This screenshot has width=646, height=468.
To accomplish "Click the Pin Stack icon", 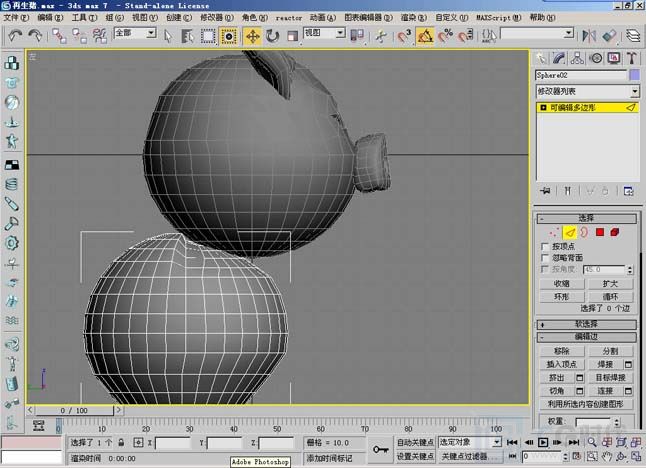I will click(x=545, y=191).
